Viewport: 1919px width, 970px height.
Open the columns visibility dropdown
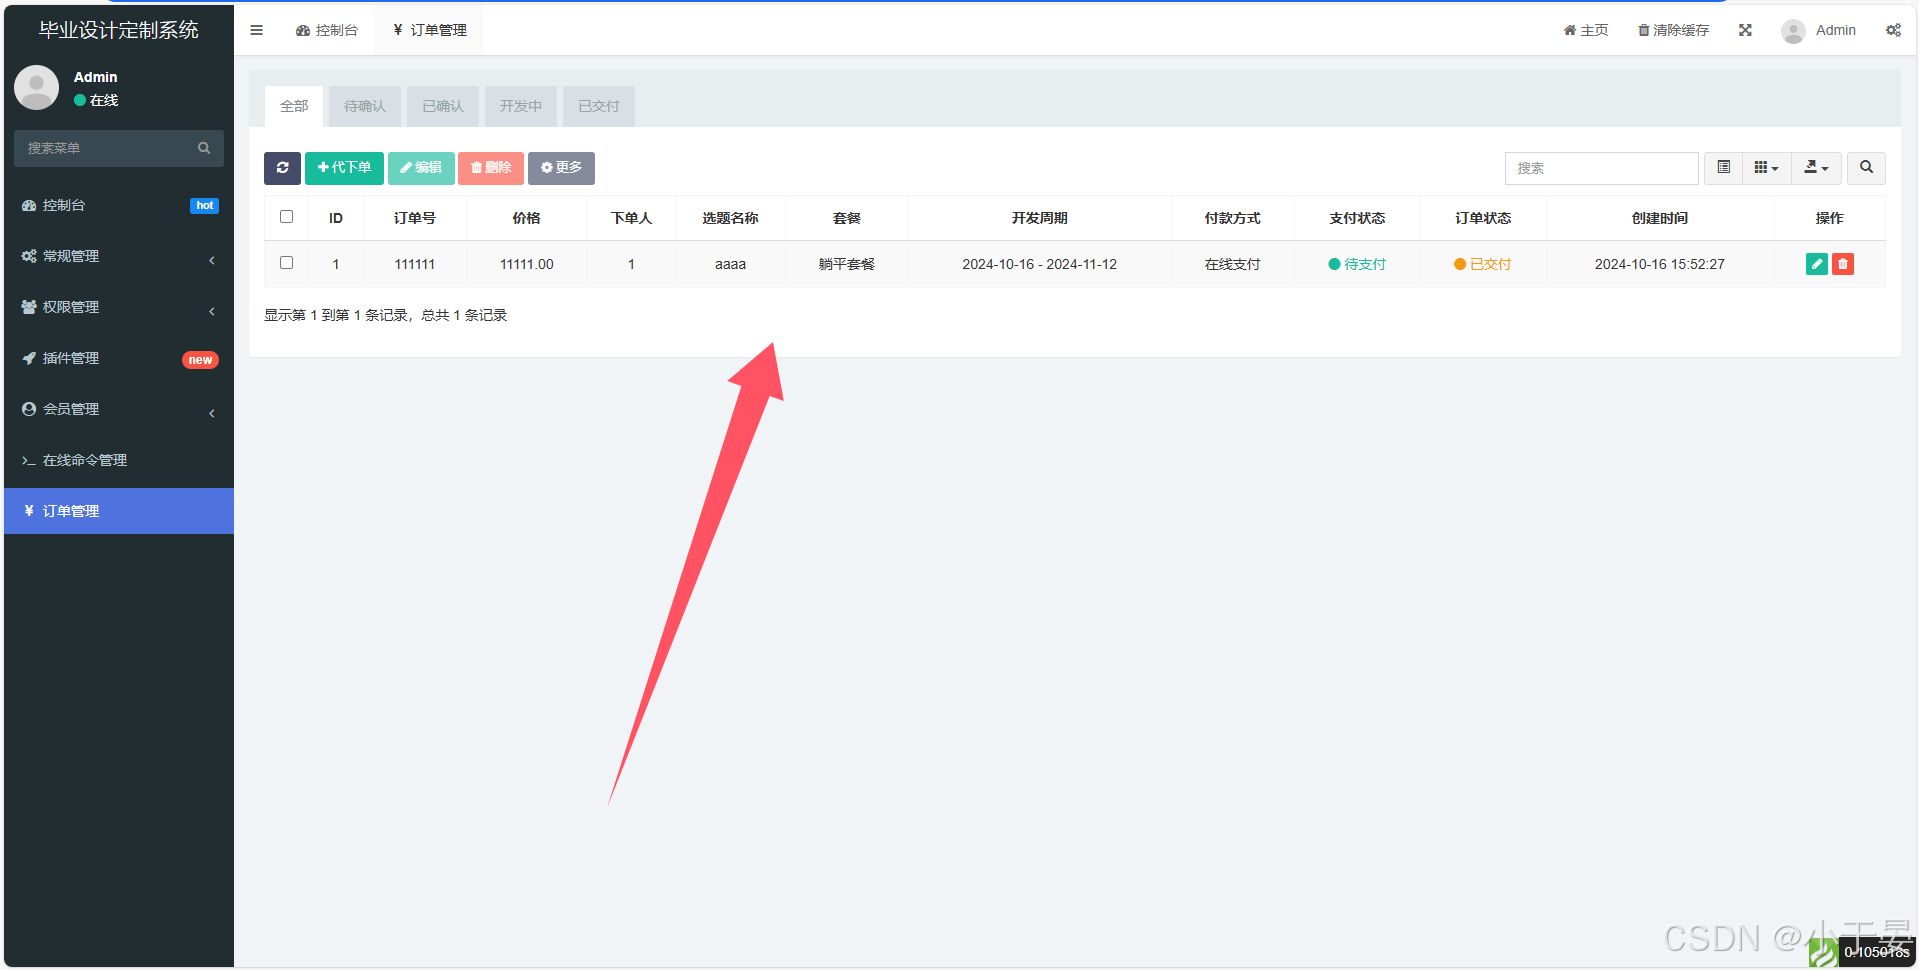tap(1766, 168)
